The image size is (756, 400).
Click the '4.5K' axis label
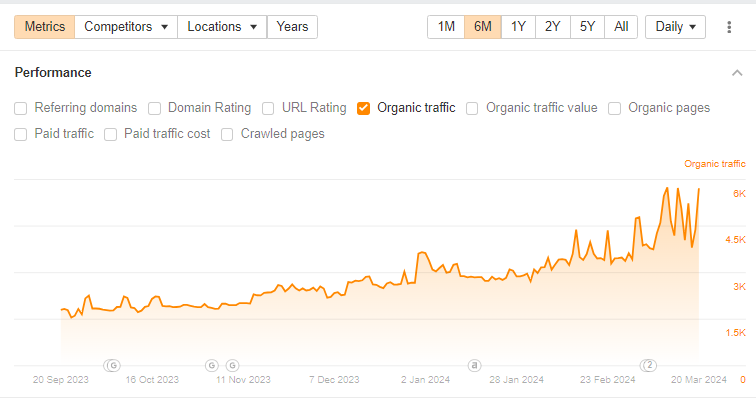tap(736, 240)
